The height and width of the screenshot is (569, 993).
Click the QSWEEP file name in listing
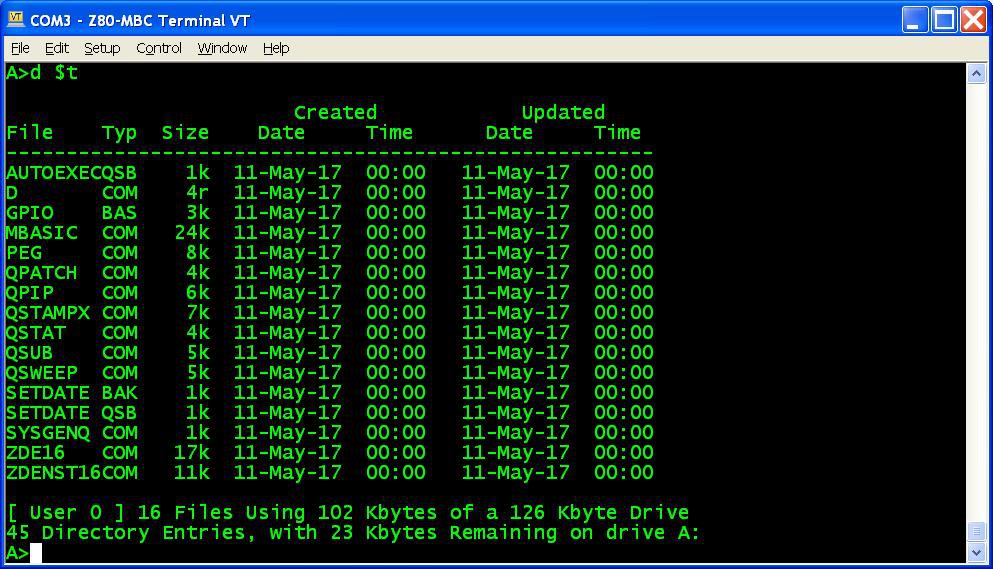[41, 372]
